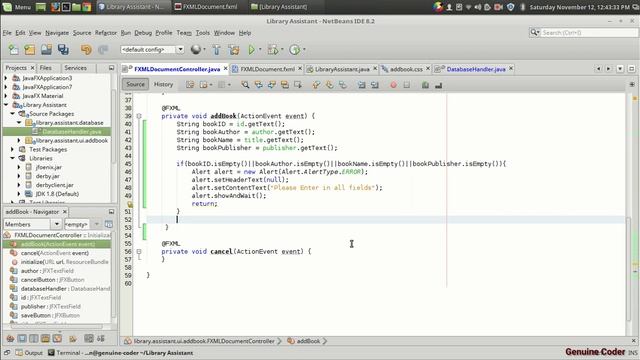
Task: Toggle Find Previous Occurrence icon in editor toolbar
Action: point(258,85)
